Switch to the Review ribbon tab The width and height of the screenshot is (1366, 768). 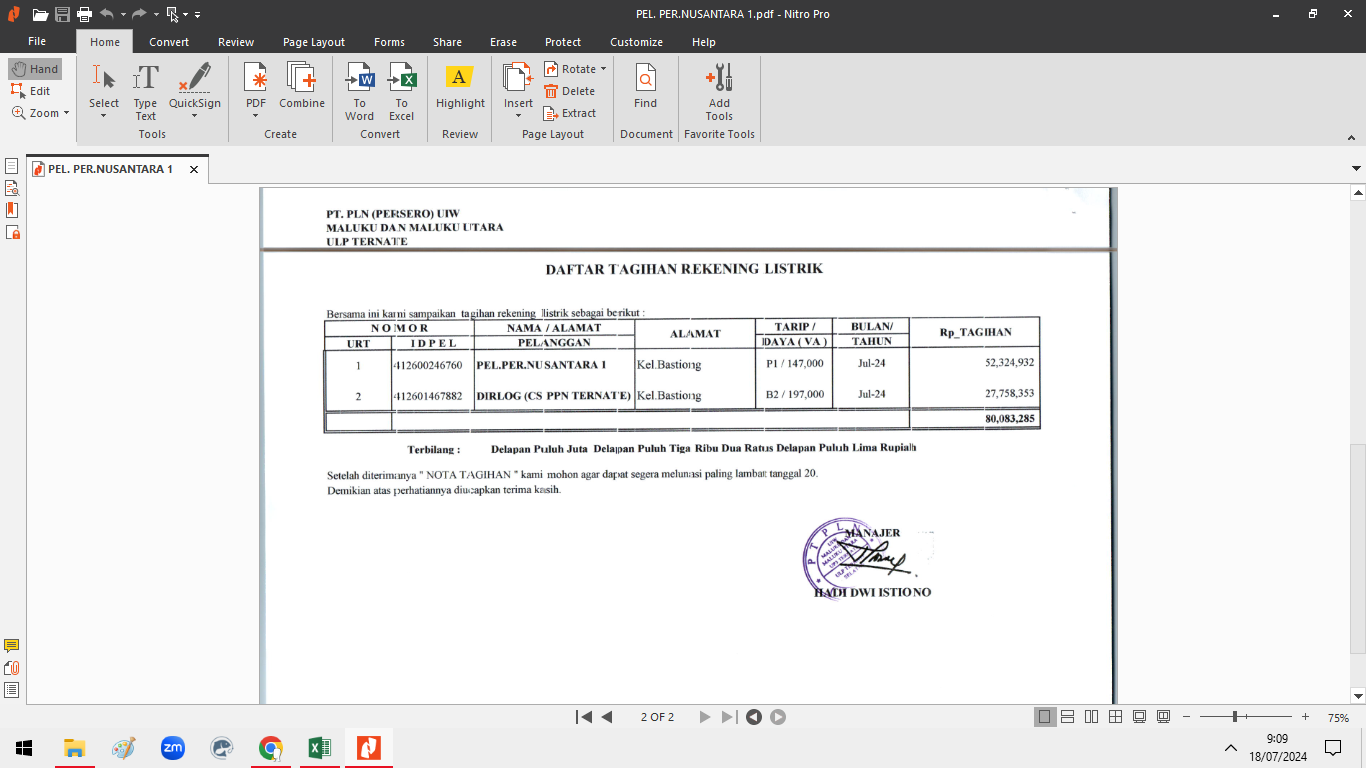point(236,42)
